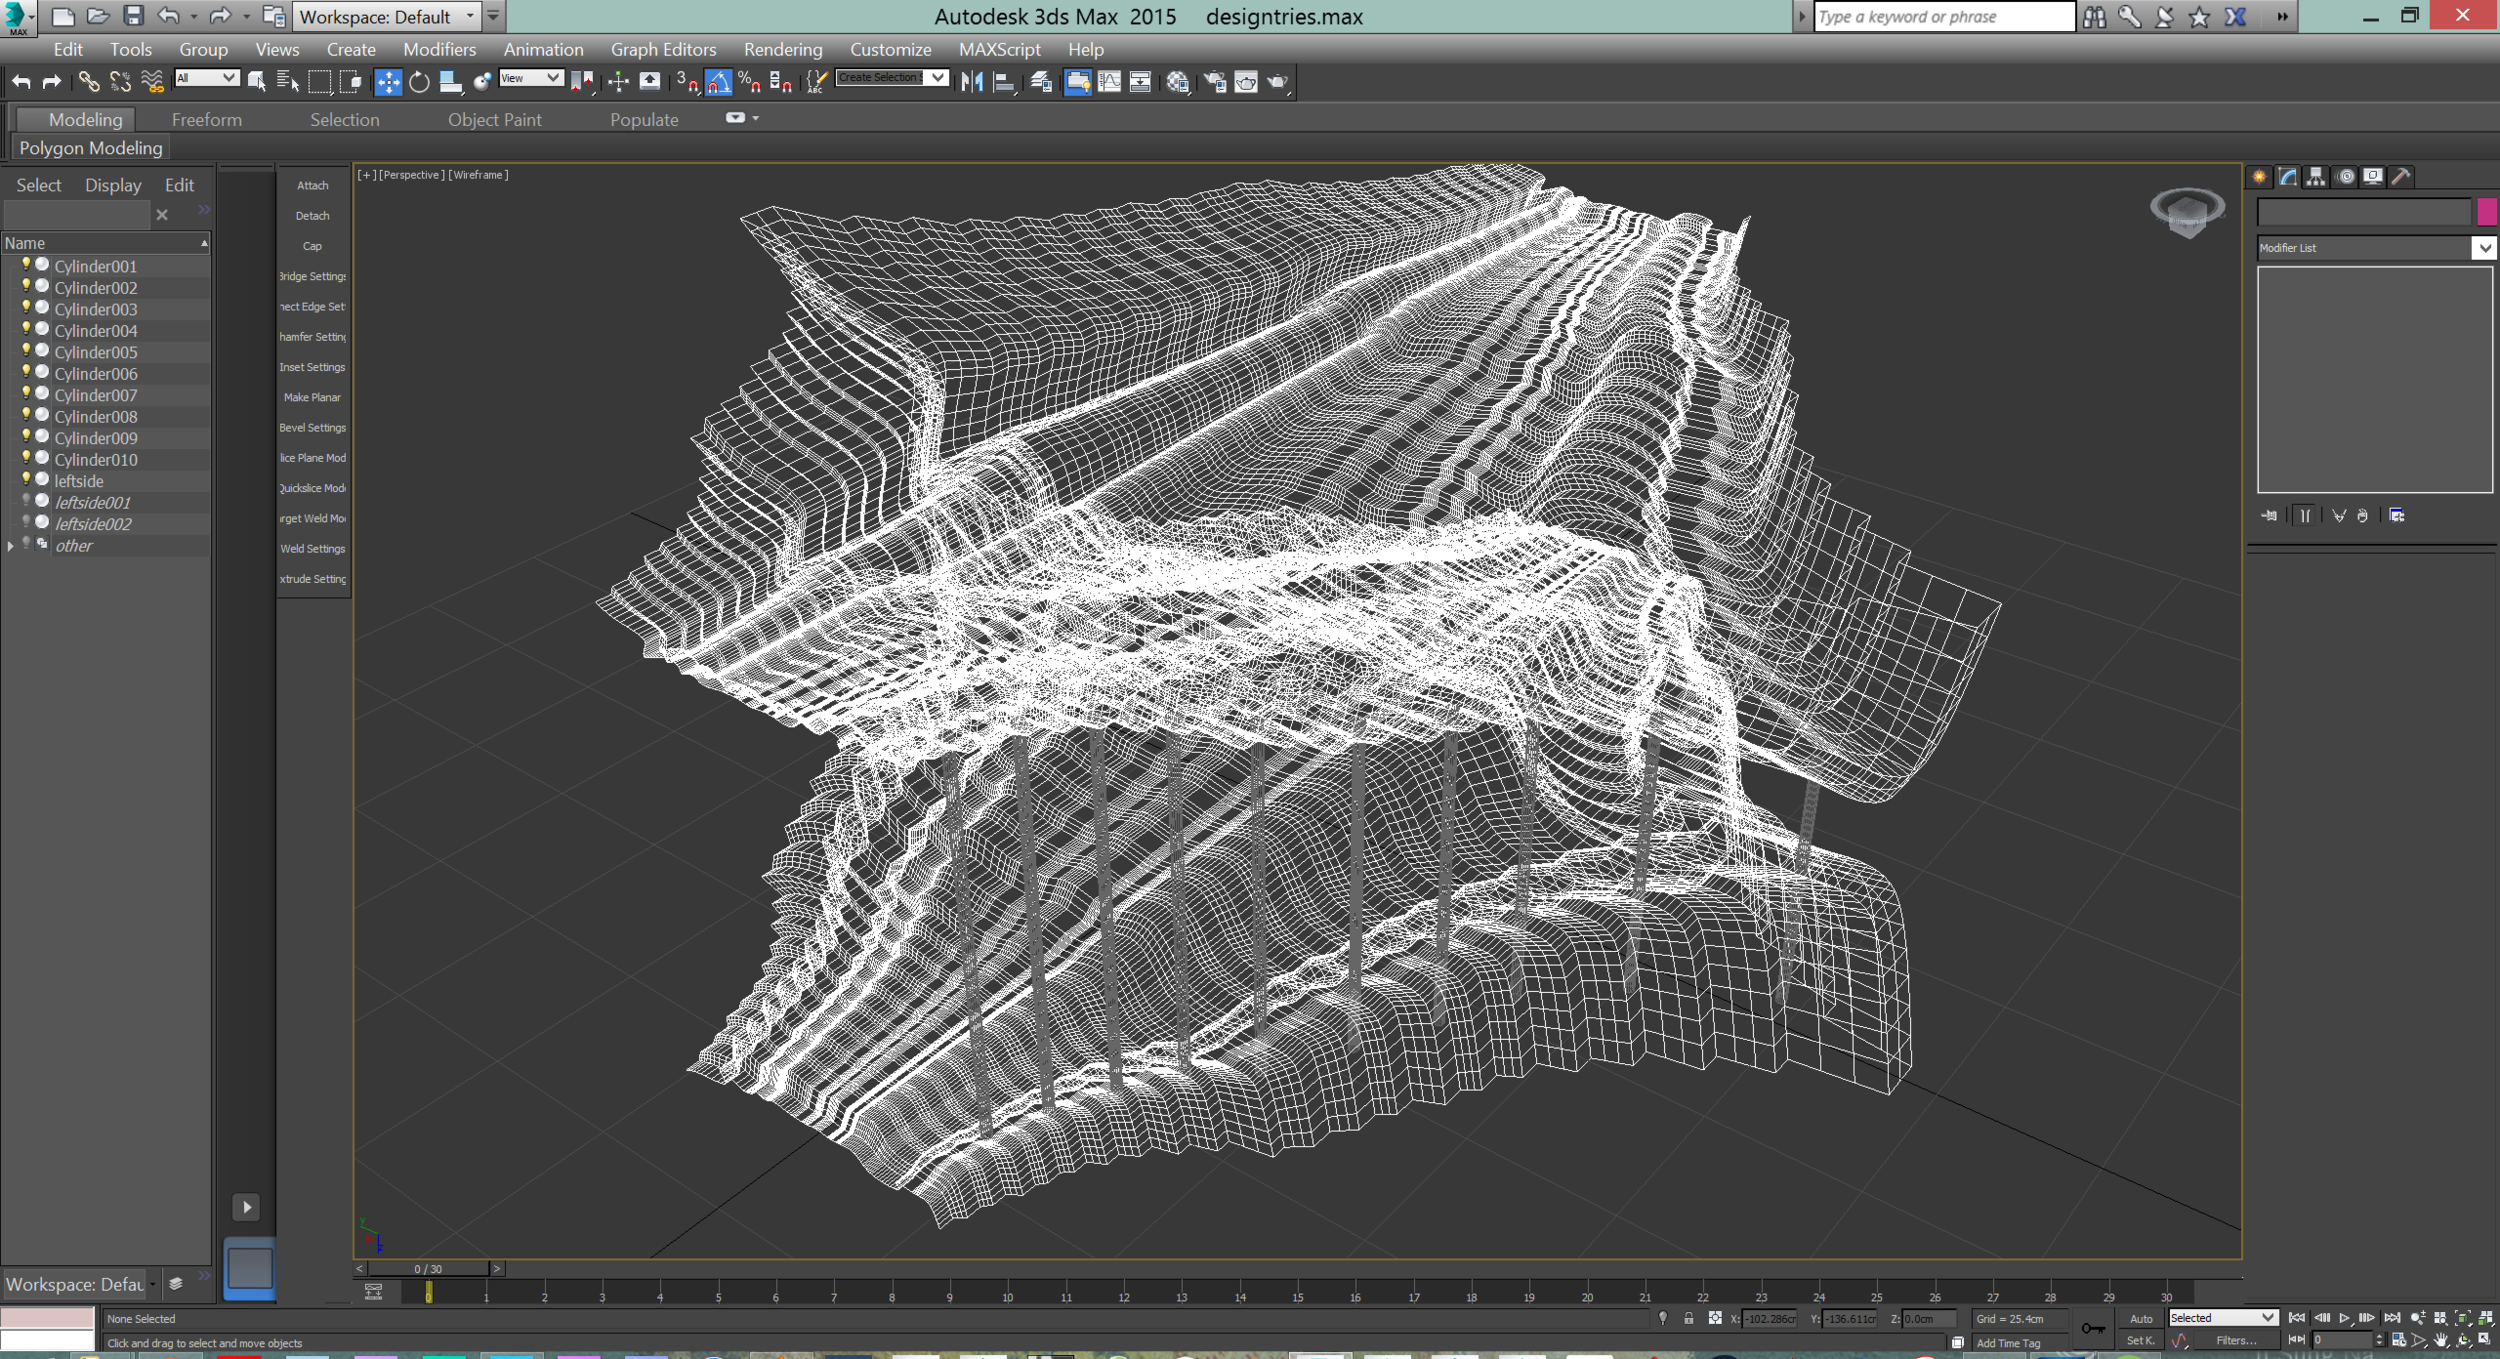Click the pink object color swatch

click(2487, 211)
